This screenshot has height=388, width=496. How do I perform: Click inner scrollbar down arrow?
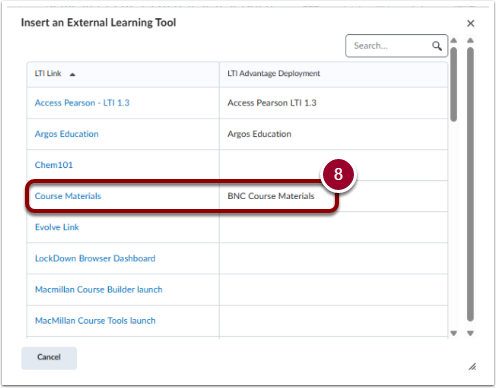point(454,333)
